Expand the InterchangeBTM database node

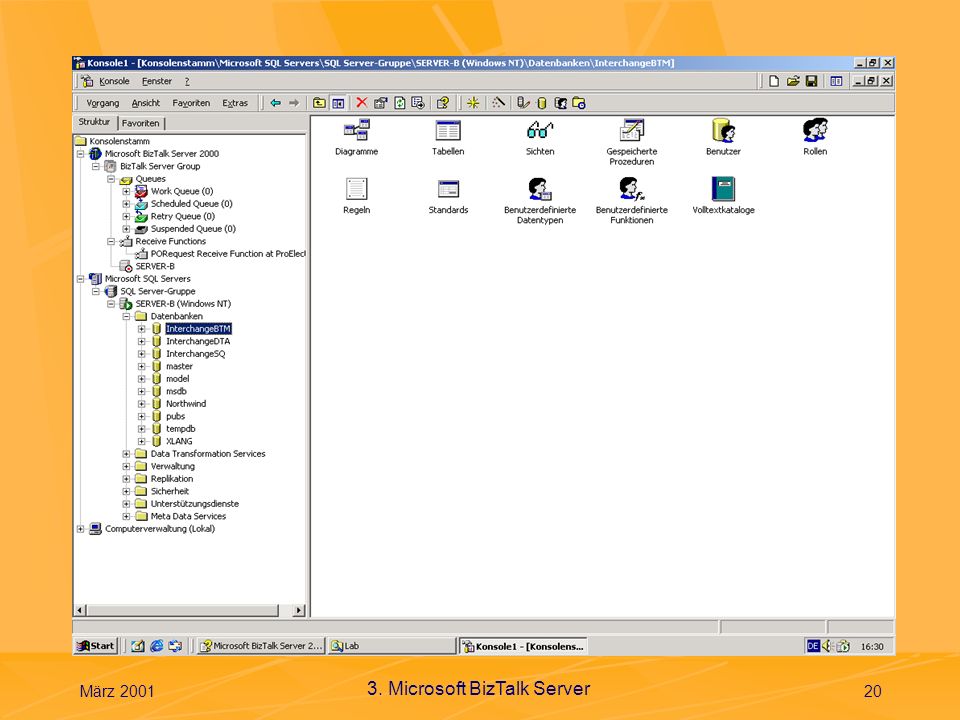[141, 329]
